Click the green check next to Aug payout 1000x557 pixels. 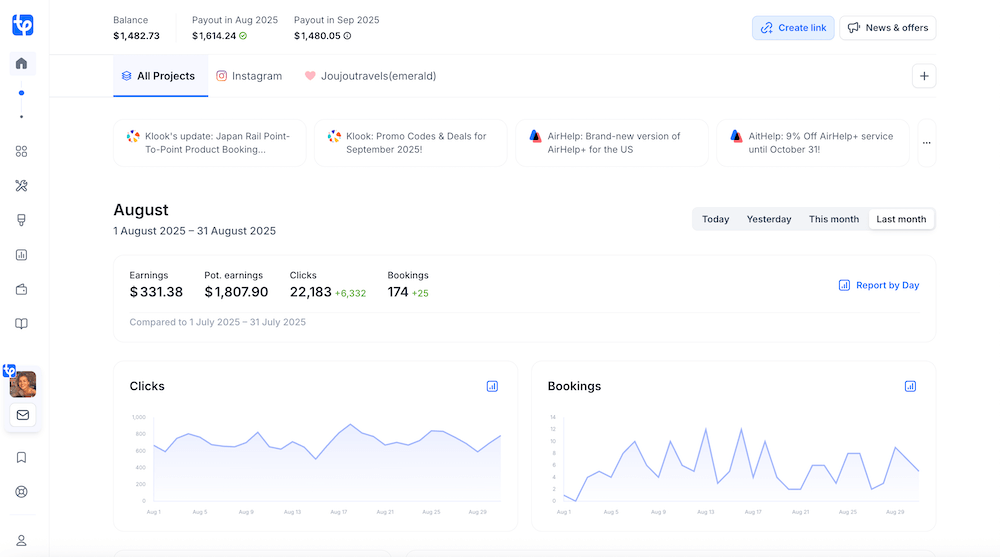pos(243,36)
